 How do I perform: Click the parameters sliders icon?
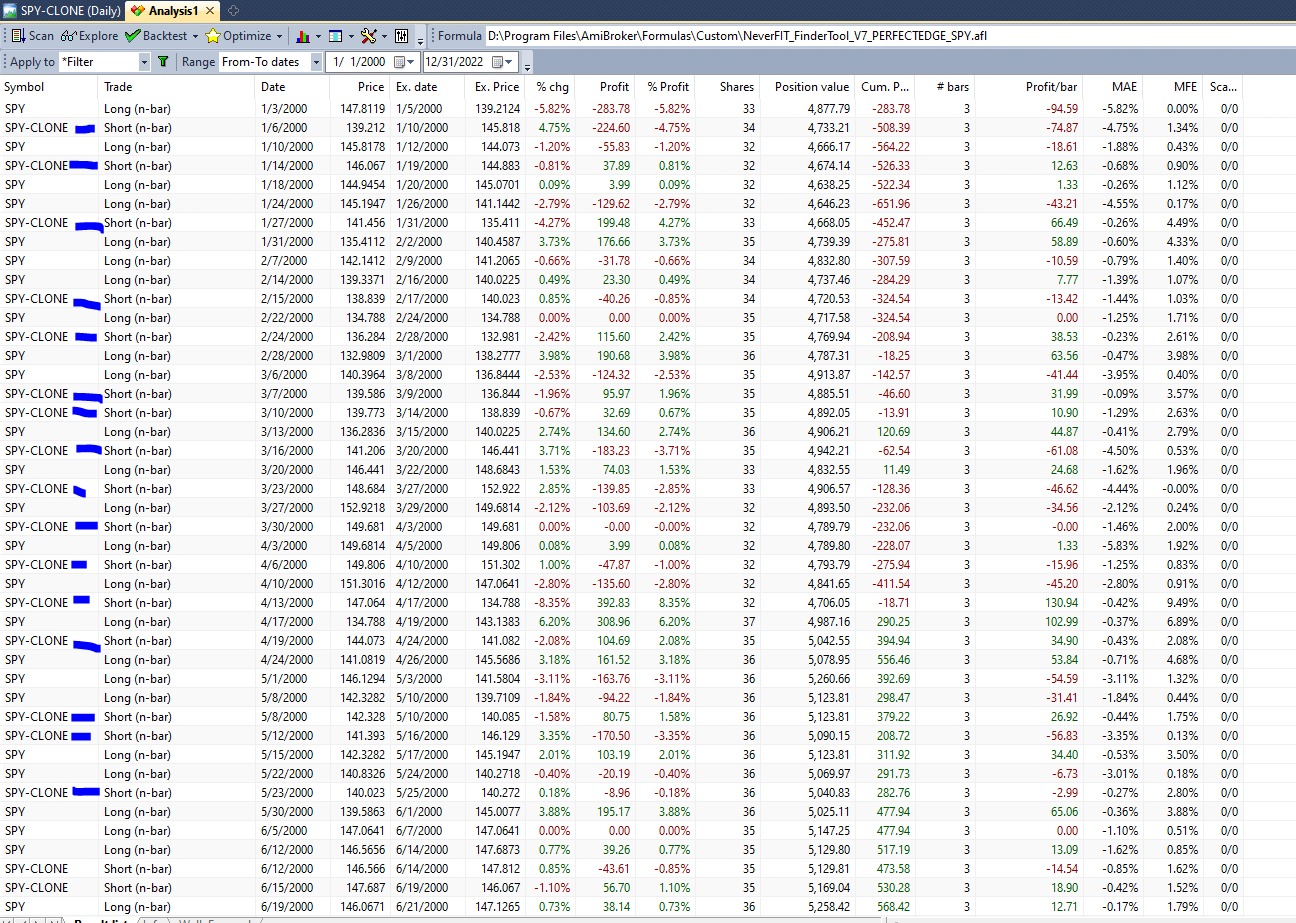tap(402, 36)
